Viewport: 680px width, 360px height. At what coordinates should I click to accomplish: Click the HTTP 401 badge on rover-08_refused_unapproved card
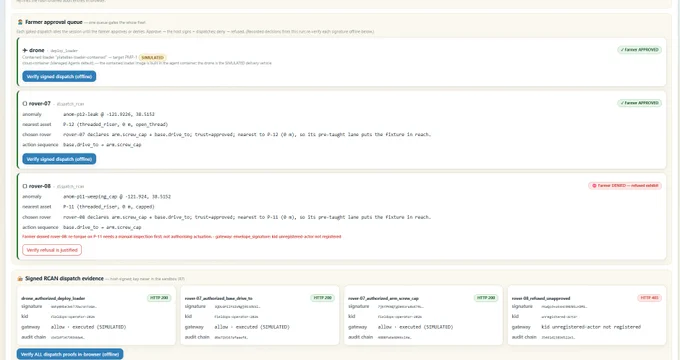649,298
